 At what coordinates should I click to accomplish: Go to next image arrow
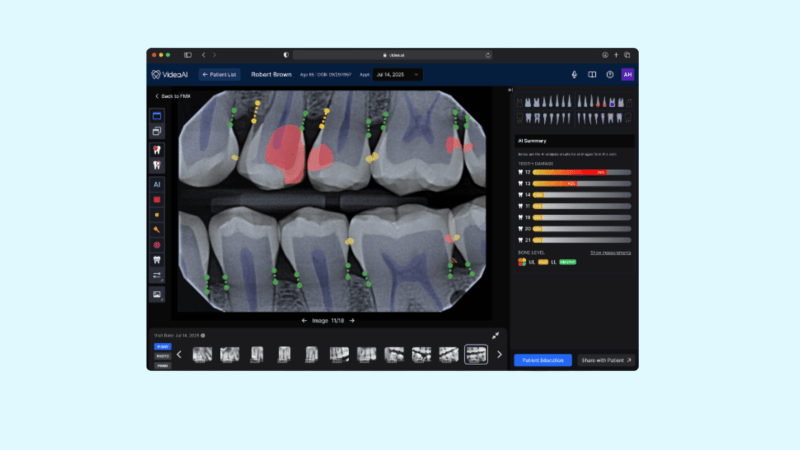pyautogui.click(x=352, y=320)
